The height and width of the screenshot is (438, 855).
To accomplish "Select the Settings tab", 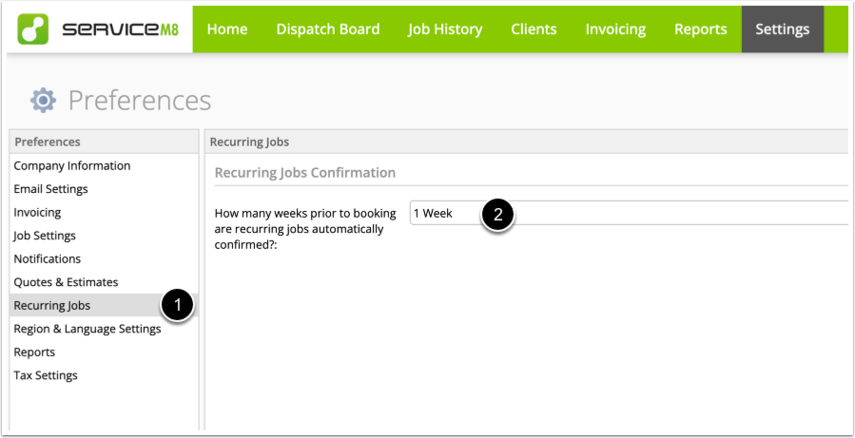I will point(782,29).
